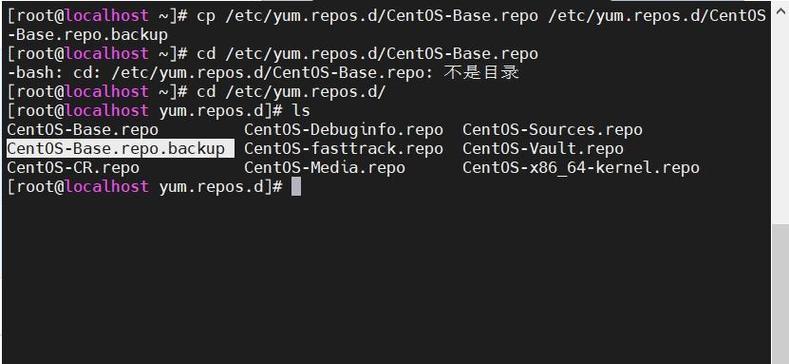
Task: Click the cd /etc/yum.repos.d/ command without a file name
Action: (x=291, y=92)
